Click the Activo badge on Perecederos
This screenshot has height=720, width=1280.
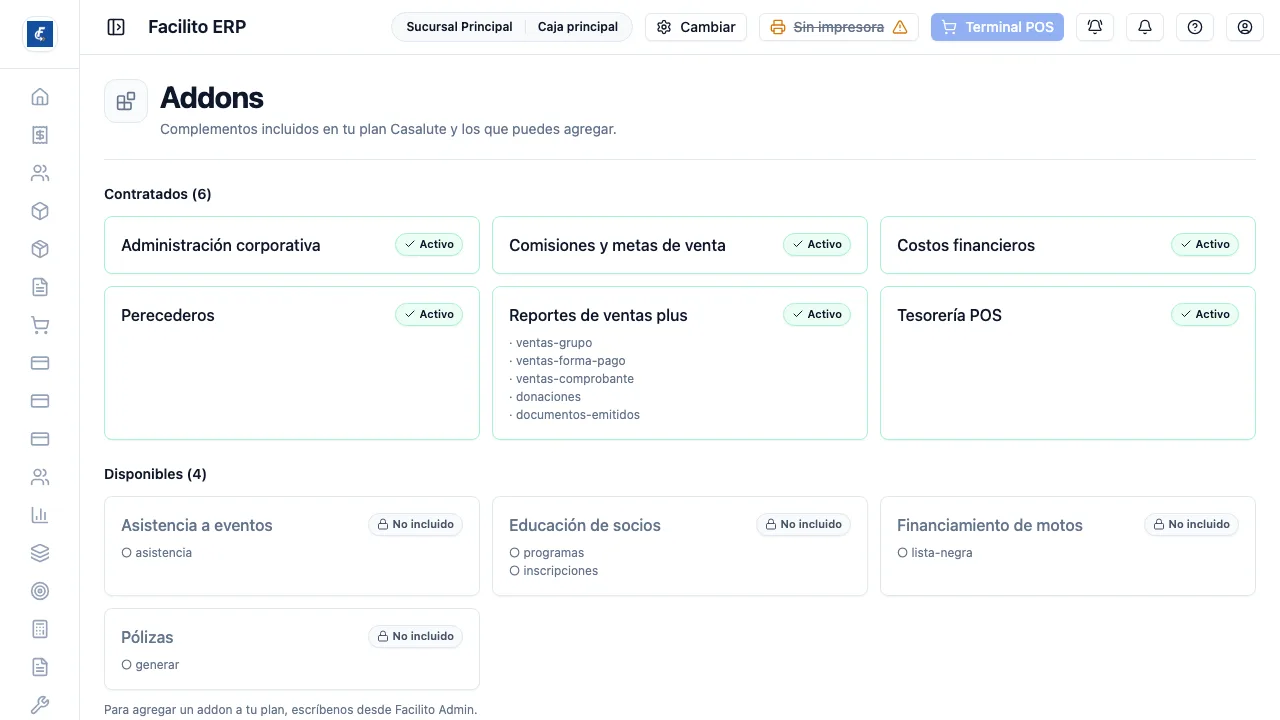[429, 314]
